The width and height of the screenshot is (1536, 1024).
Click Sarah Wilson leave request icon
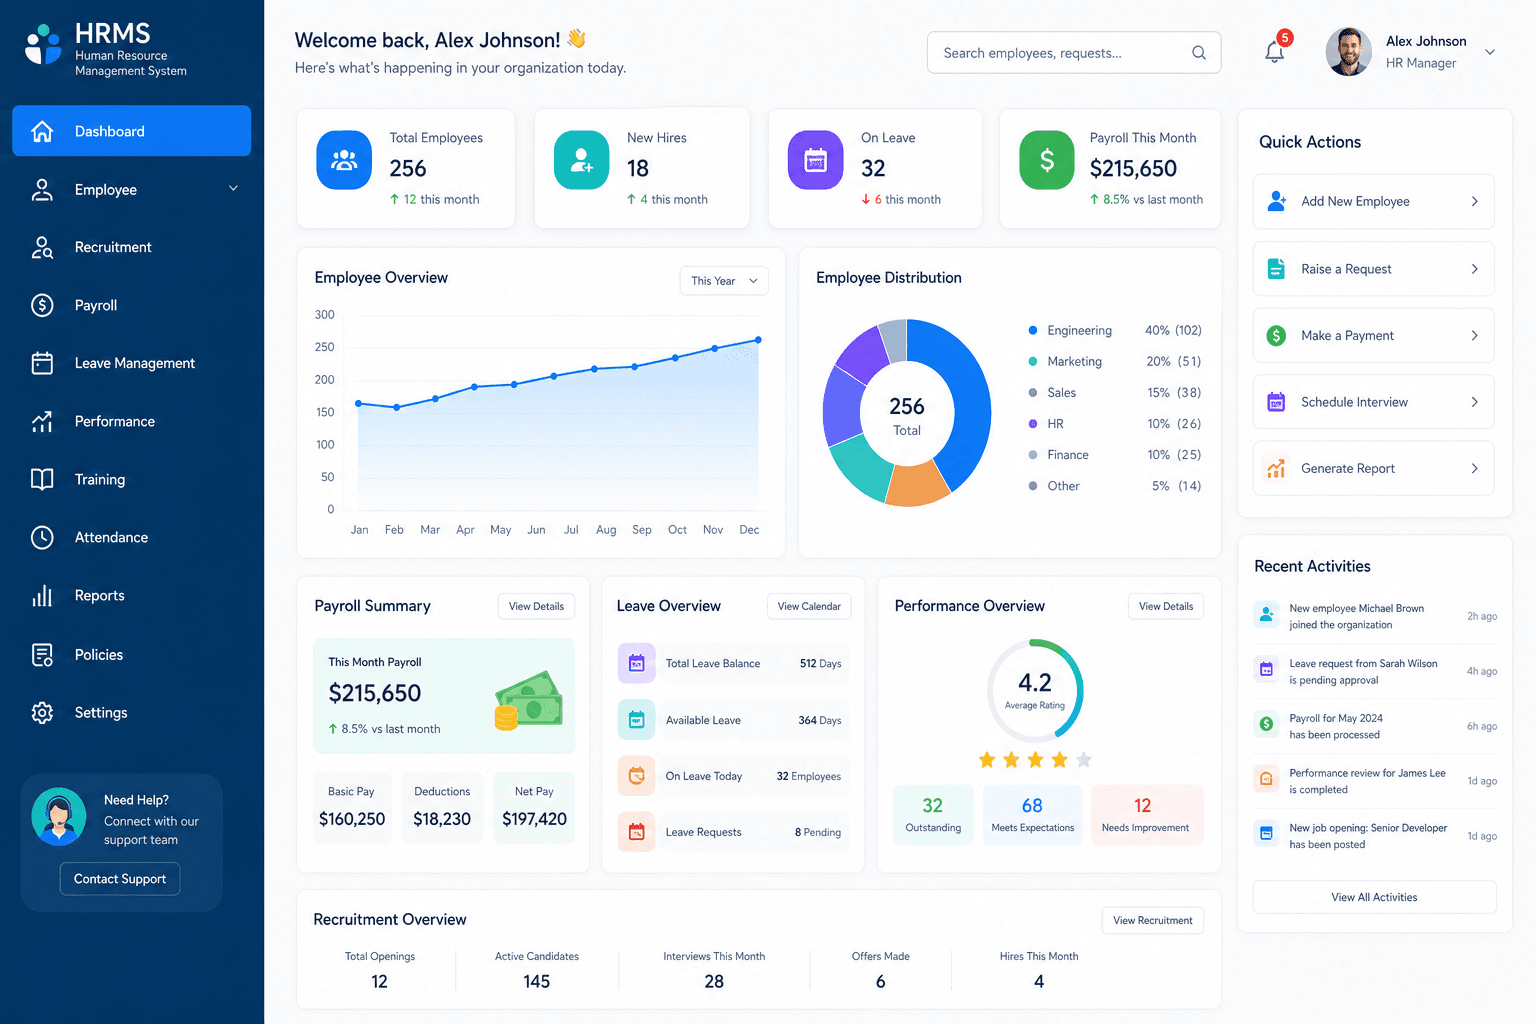pyautogui.click(x=1266, y=670)
